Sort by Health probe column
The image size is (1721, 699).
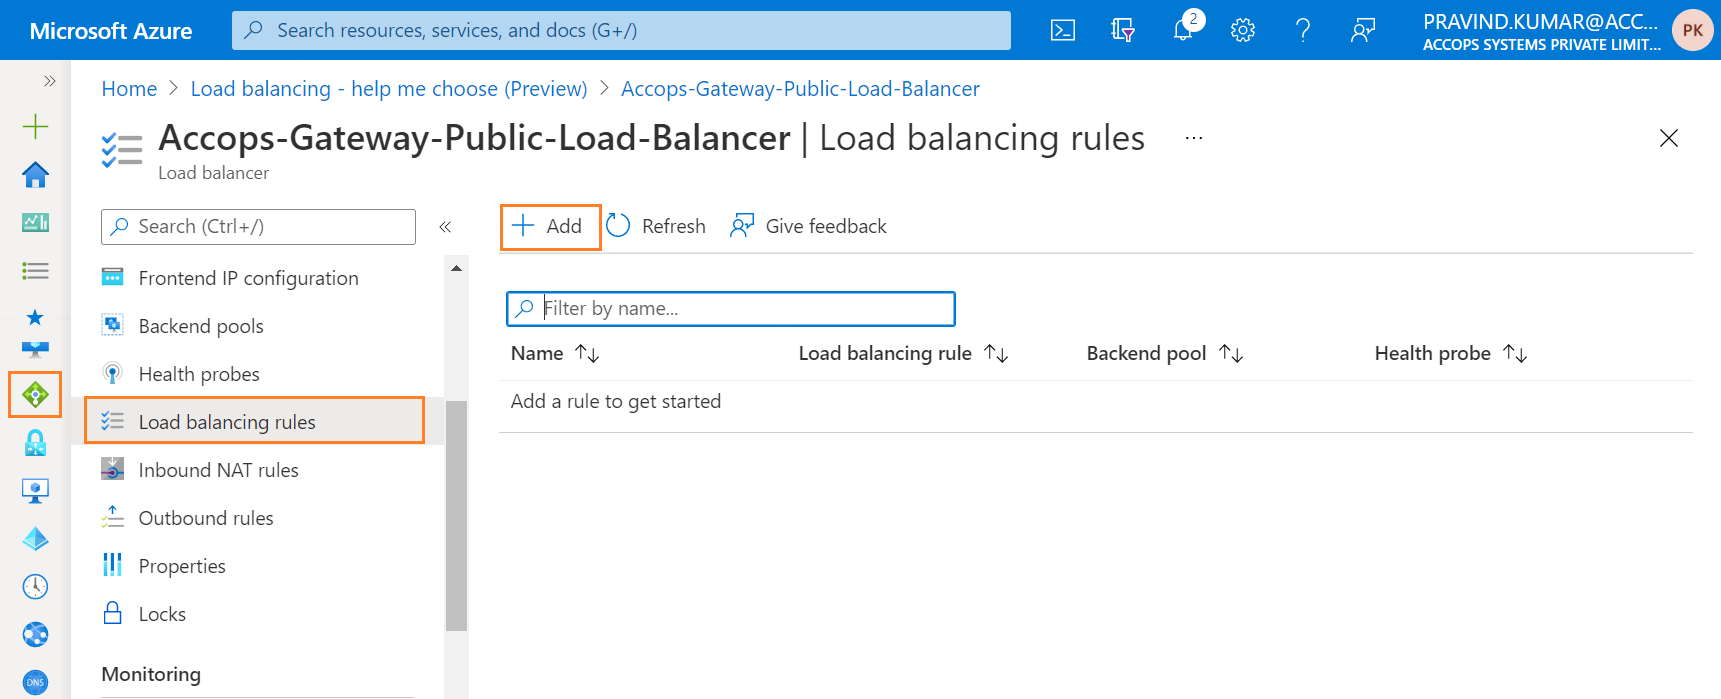pyautogui.click(x=1451, y=354)
